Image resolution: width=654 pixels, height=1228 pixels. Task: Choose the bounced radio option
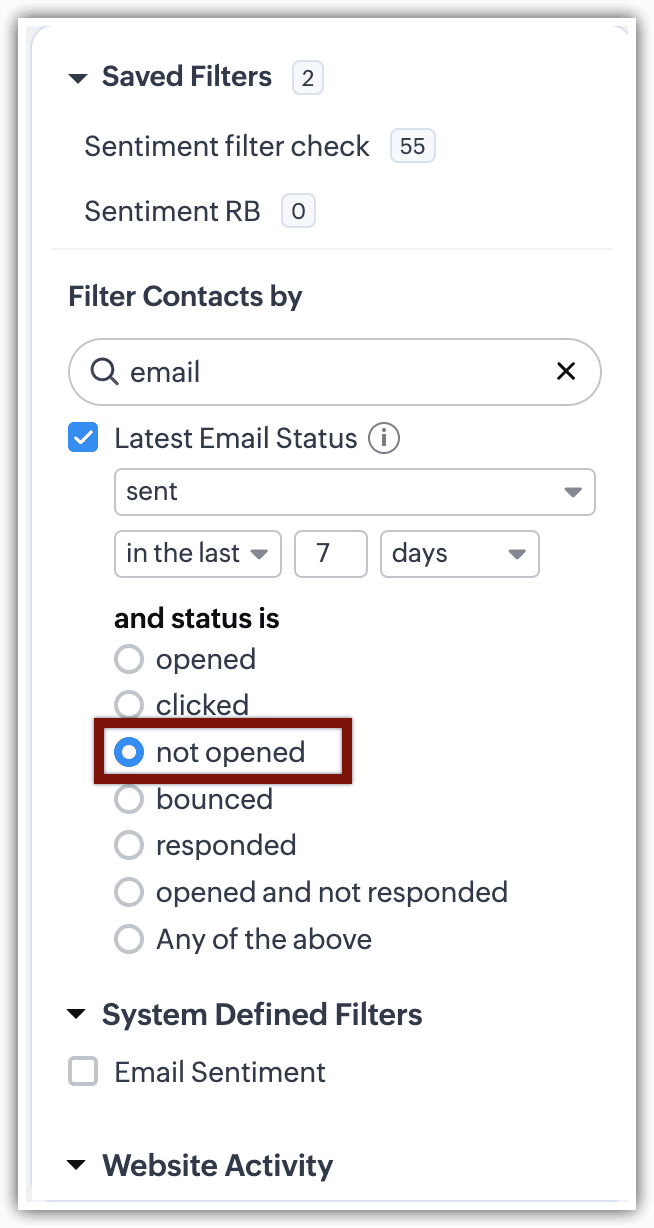tap(129, 799)
